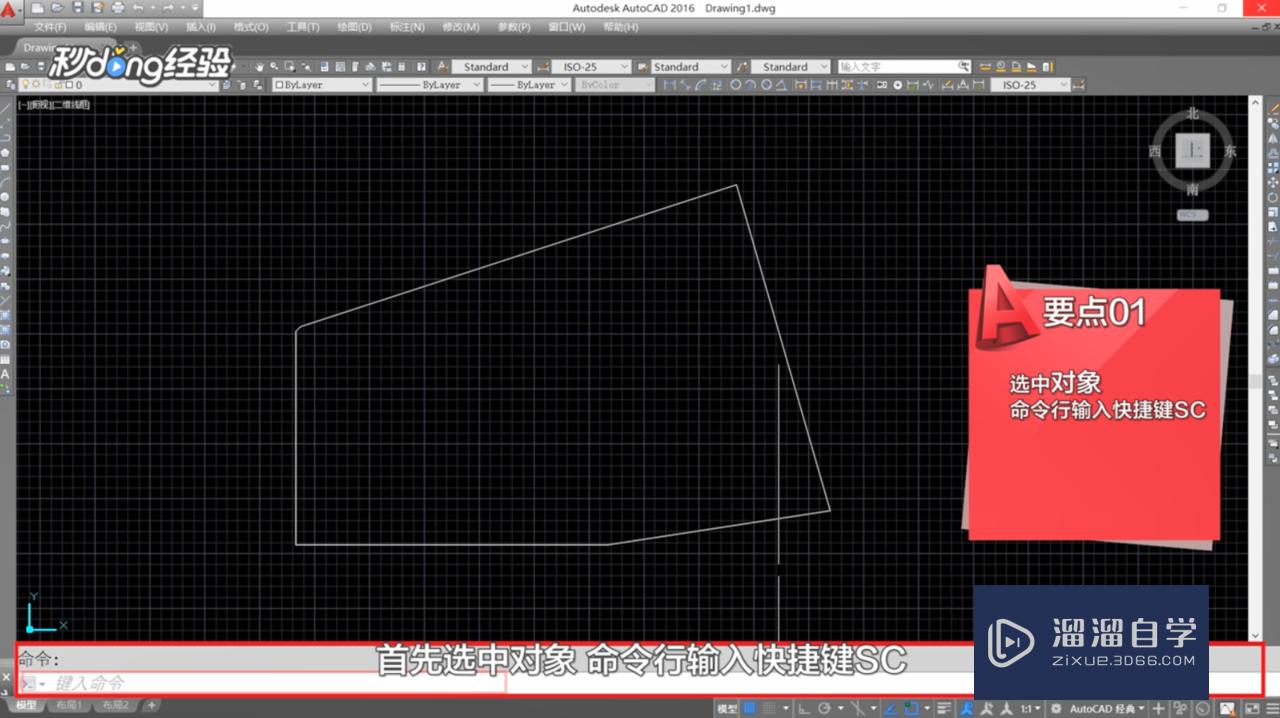Select the Center Mark dimension icon
The width and height of the screenshot is (1280, 718).
click(x=897, y=85)
